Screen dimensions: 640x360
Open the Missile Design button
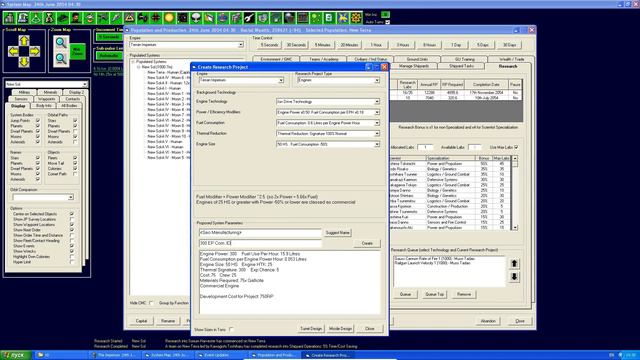pos(340,329)
